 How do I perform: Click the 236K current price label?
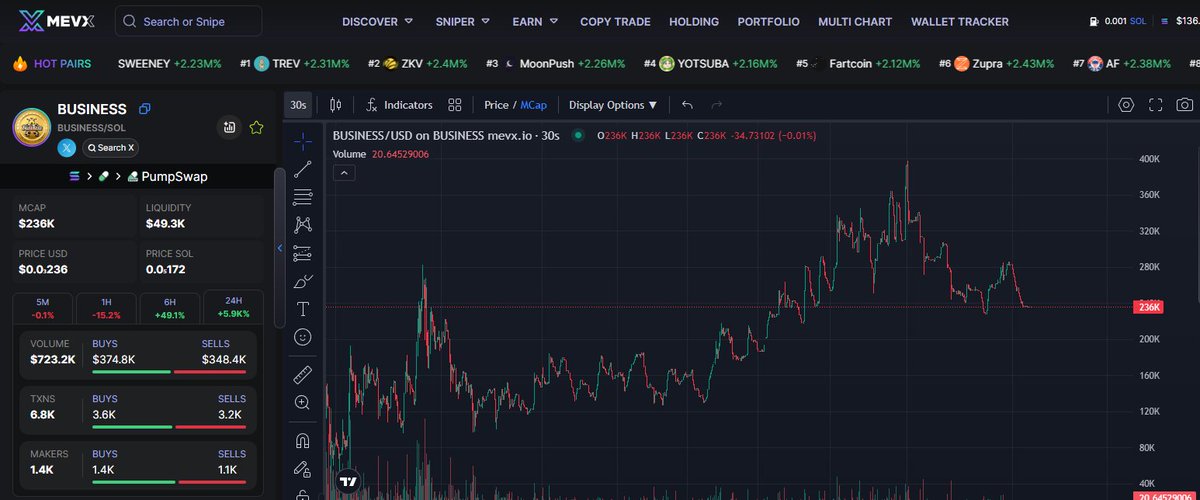pyautogui.click(x=1147, y=307)
